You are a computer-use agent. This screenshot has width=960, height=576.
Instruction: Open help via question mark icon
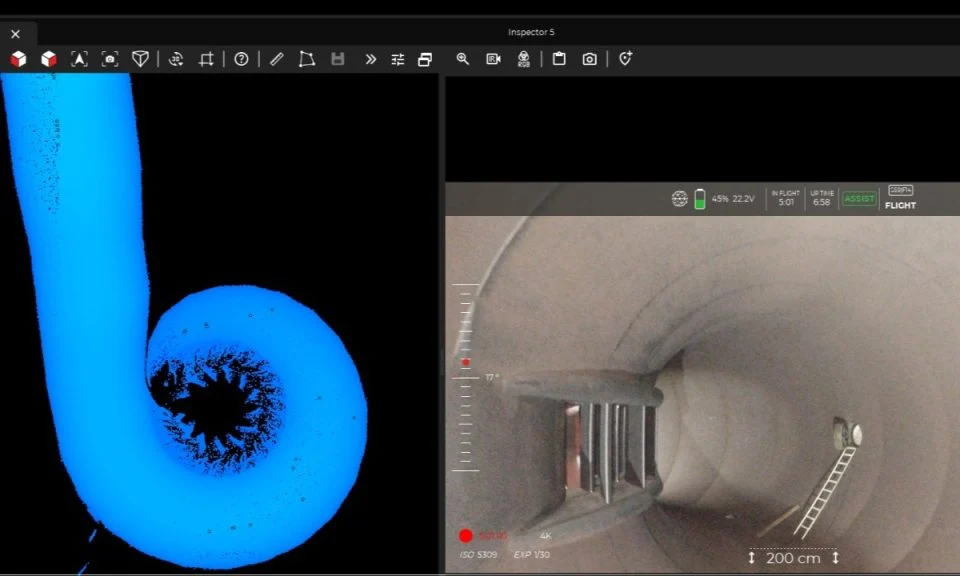coord(241,59)
